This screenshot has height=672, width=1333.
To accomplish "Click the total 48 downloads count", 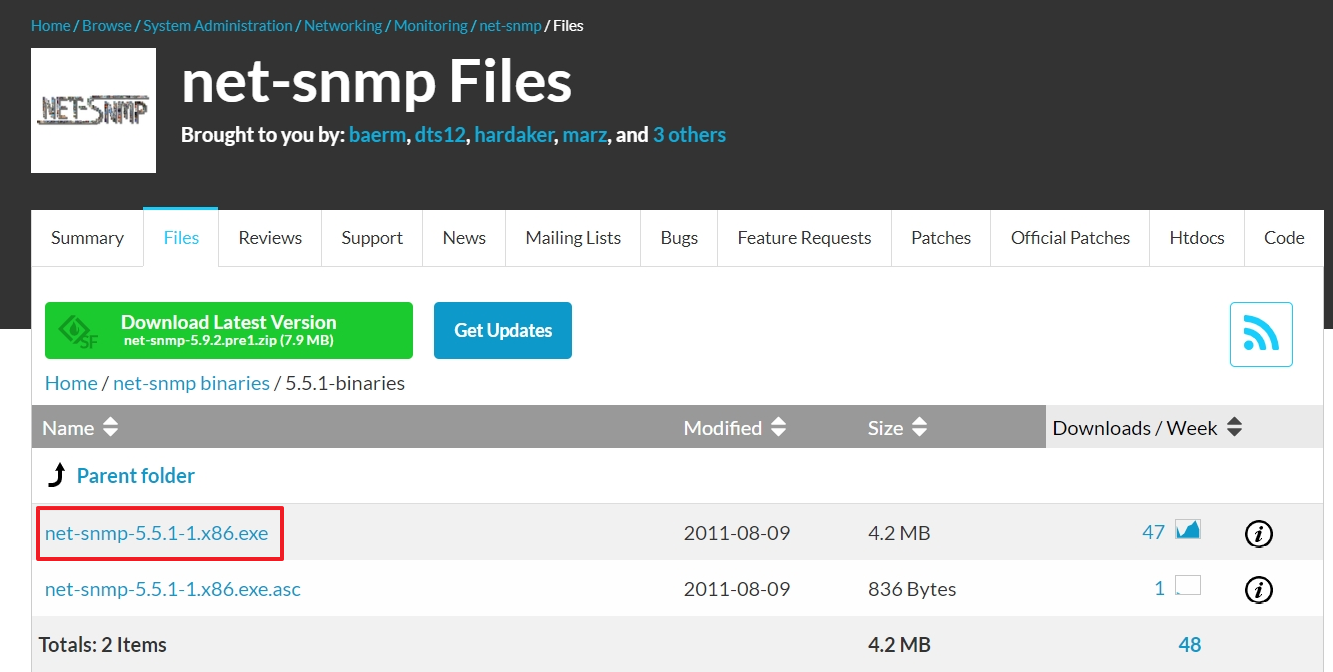I will pos(1189,644).
